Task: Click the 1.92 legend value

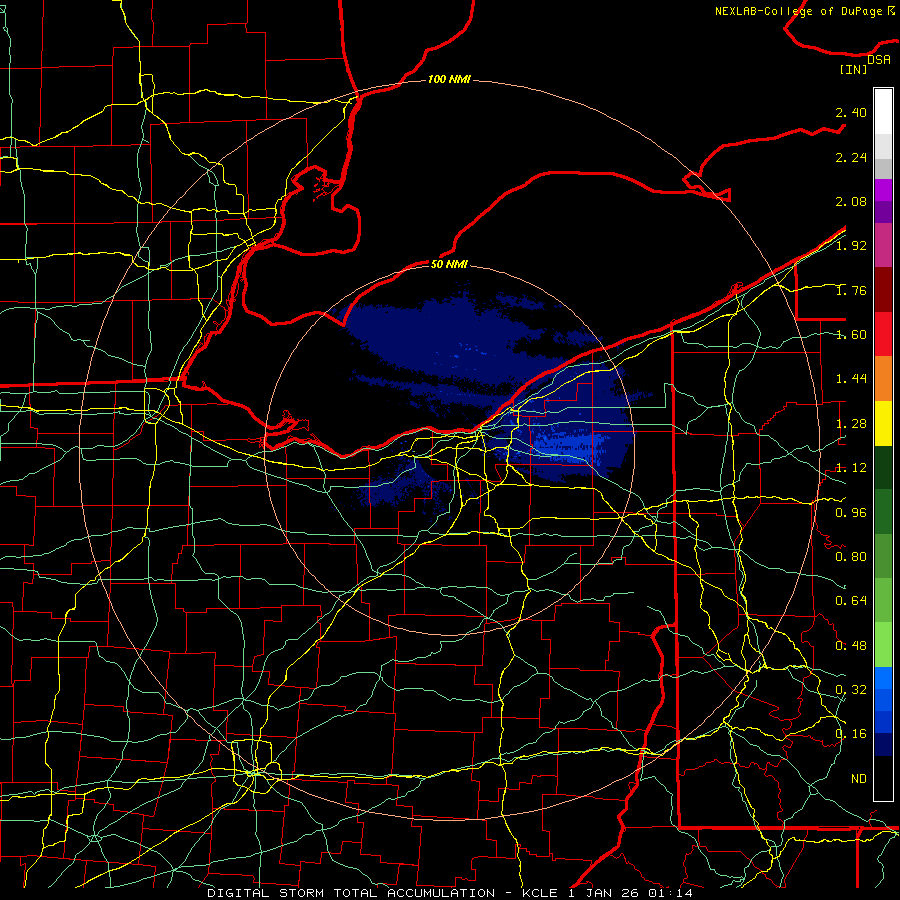Action: (x=851, y=246)
